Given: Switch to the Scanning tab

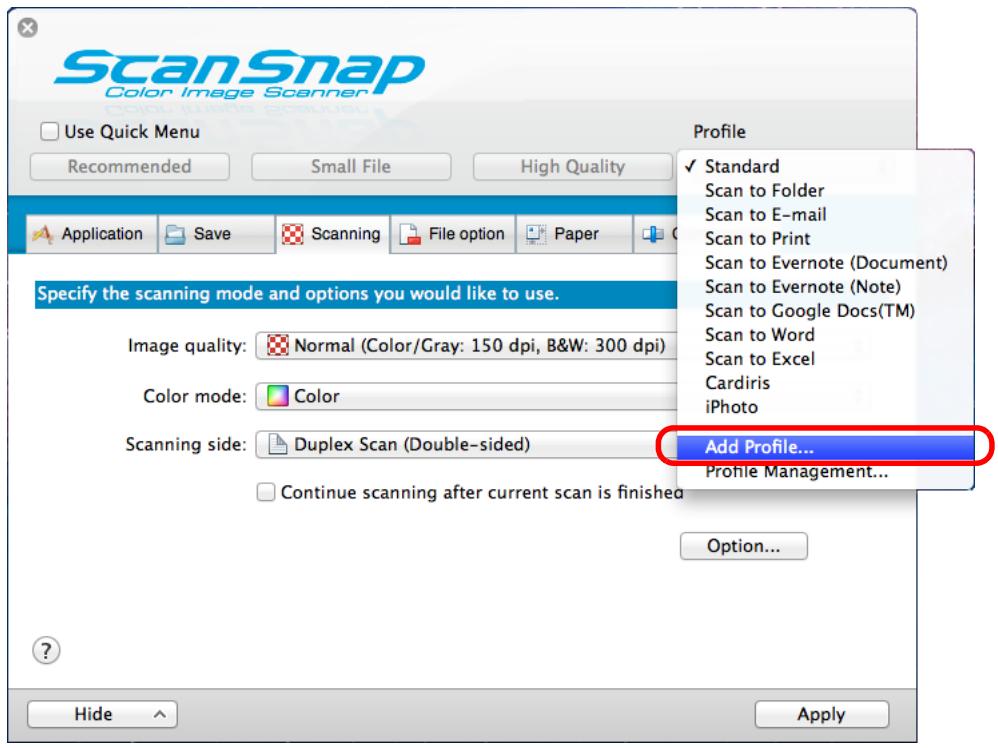Looking at the screenshot, I should coord(332,234).
